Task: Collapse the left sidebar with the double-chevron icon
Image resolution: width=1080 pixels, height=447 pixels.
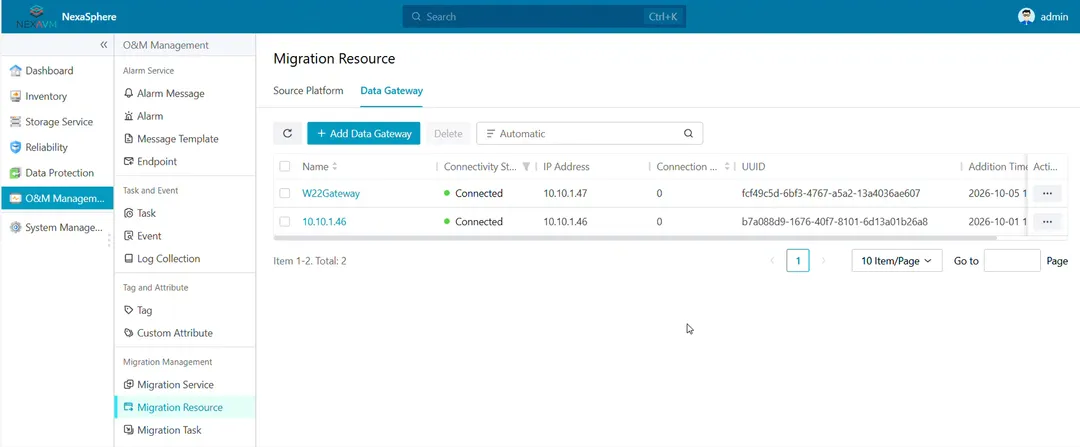Action: click(103, 45)
